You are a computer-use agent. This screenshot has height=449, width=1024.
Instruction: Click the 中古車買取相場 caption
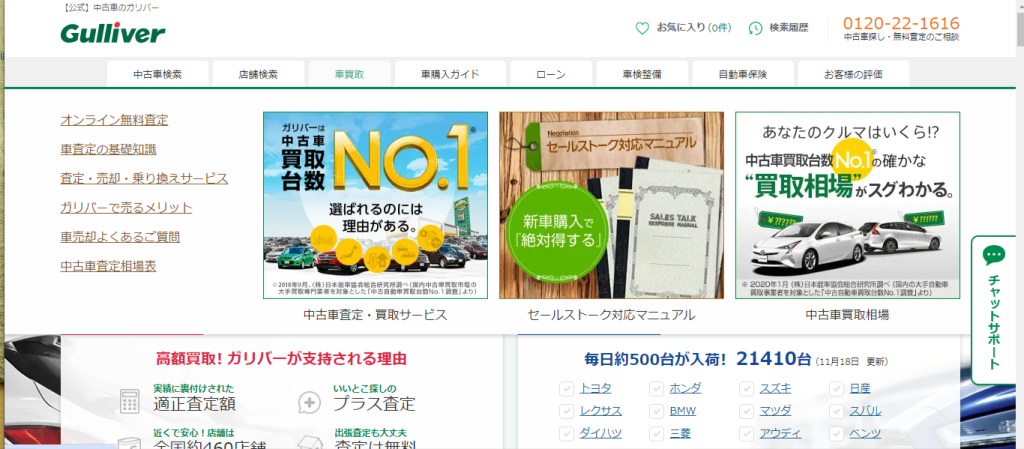click(847, 315)
